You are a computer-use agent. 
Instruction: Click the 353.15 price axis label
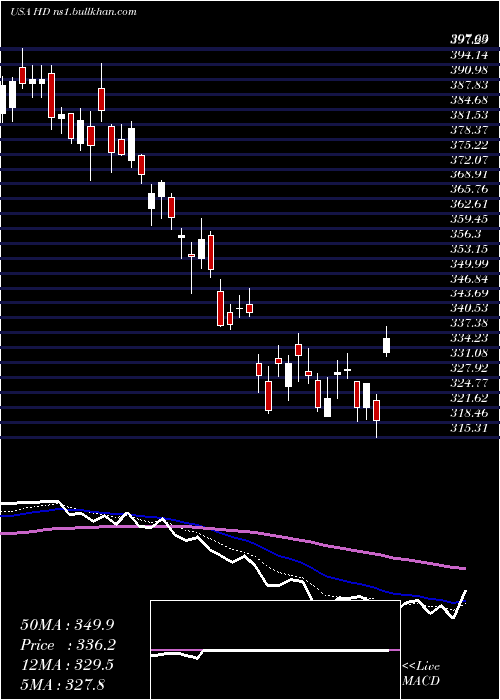(x=469, y=249)
